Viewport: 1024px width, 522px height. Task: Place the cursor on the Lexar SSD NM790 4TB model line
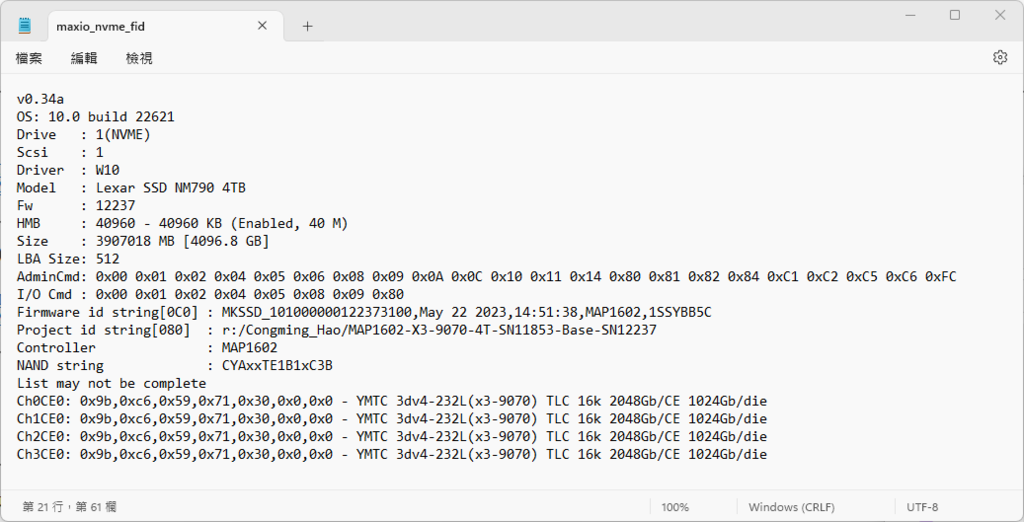pyautogui.click(x=131, y=188)
